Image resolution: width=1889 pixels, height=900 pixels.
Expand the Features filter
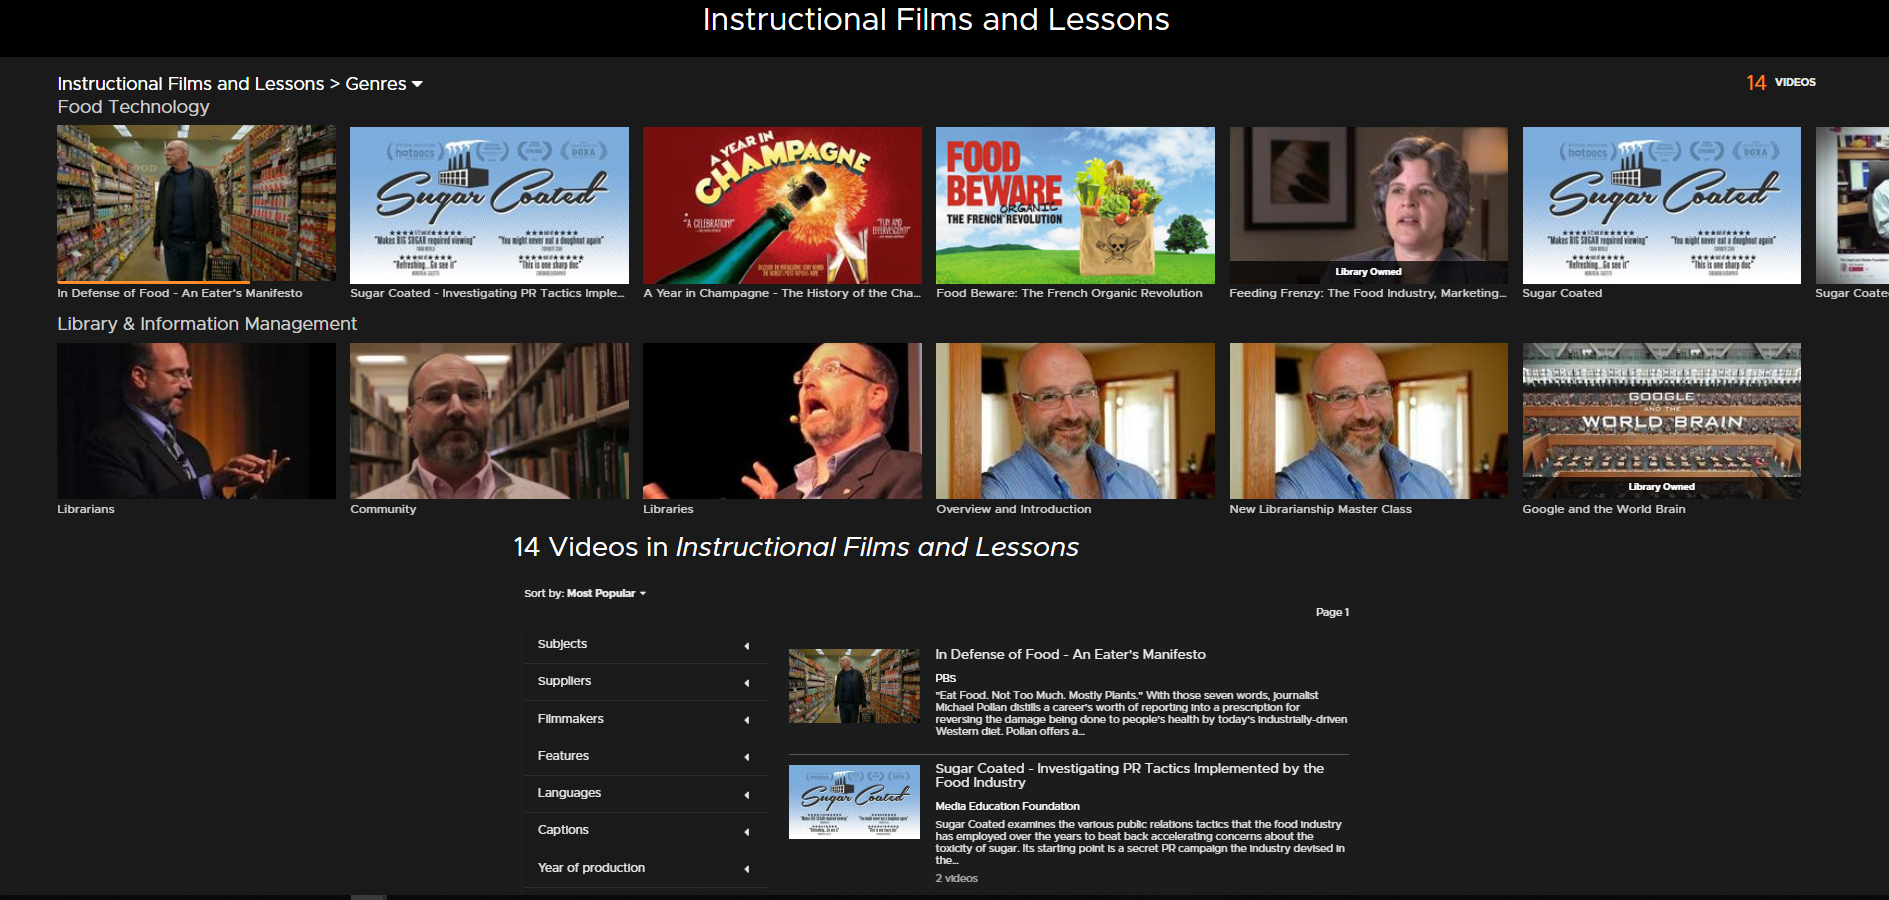coord(645,756)
